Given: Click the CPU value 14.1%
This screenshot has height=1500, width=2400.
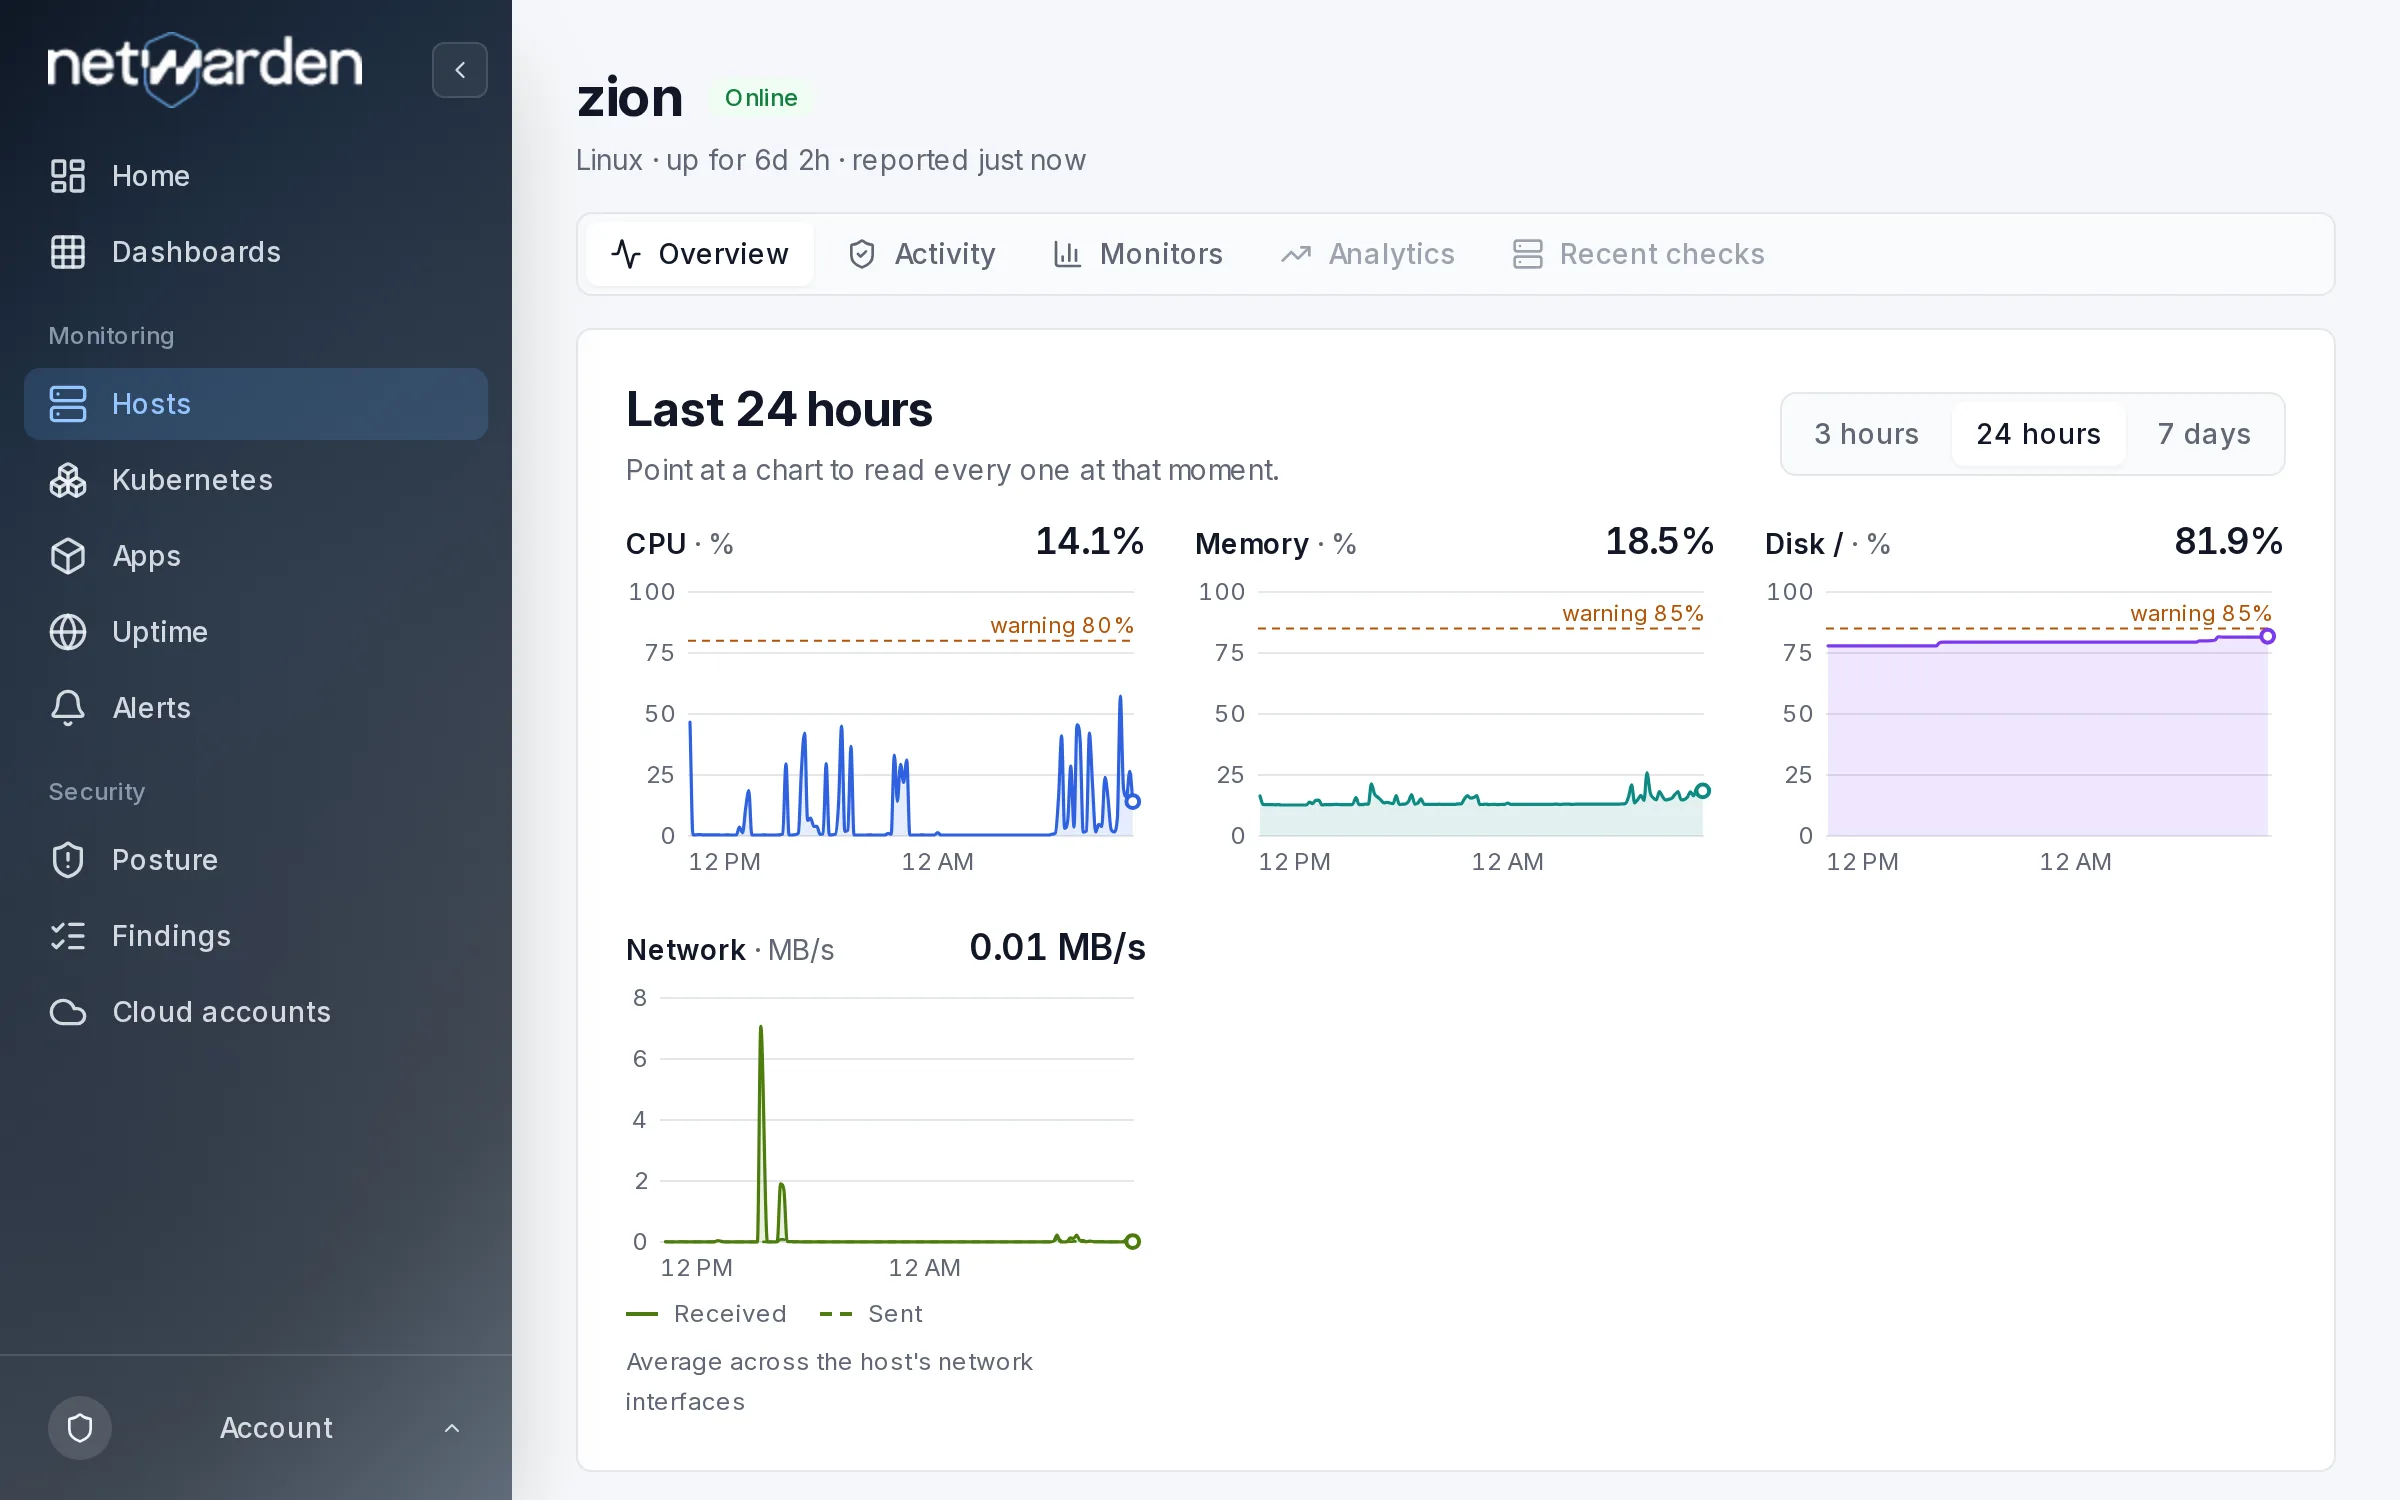Looking at the screenshot, I should [1089, 541].
